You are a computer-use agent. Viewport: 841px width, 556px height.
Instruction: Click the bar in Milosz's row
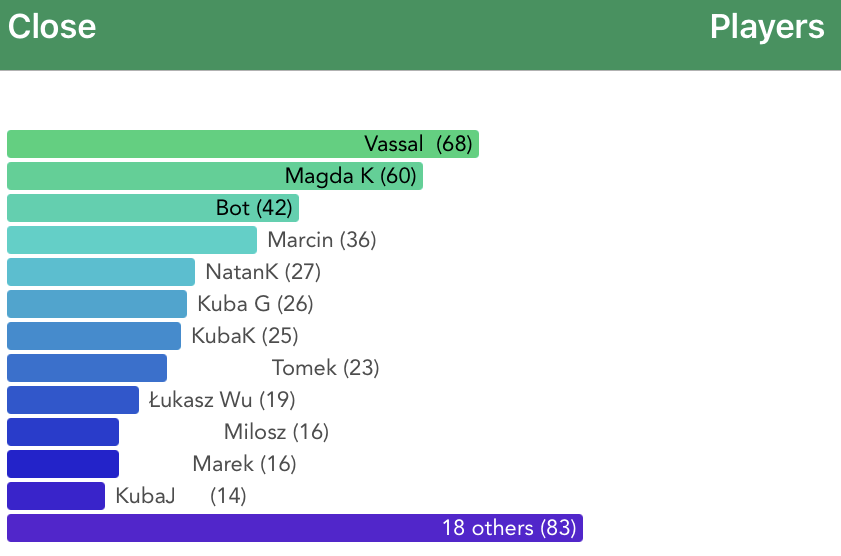coord(63,432)
